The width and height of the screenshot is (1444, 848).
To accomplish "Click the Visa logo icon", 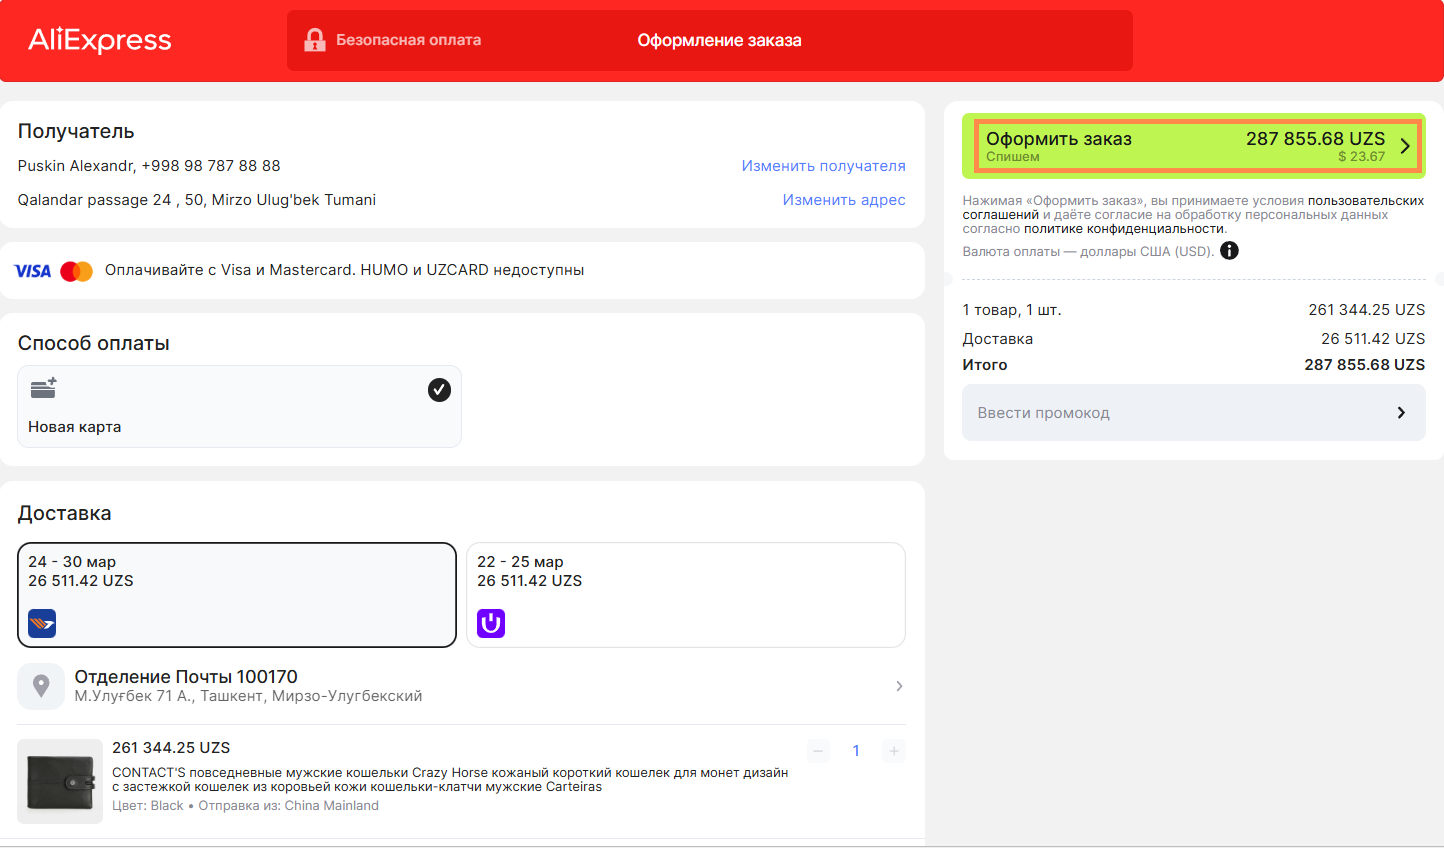I will [33, 271].
